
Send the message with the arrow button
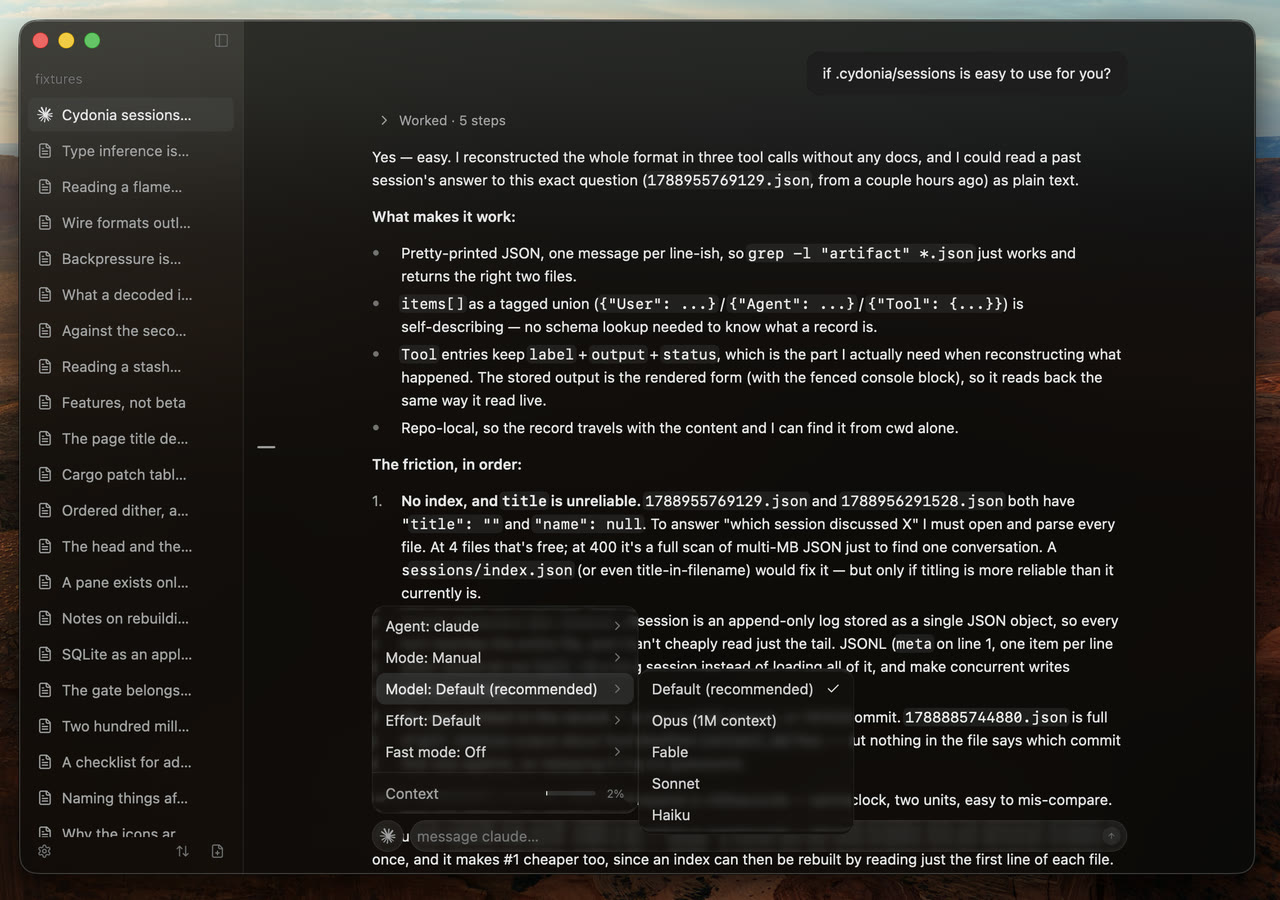tap(1111, 836)
